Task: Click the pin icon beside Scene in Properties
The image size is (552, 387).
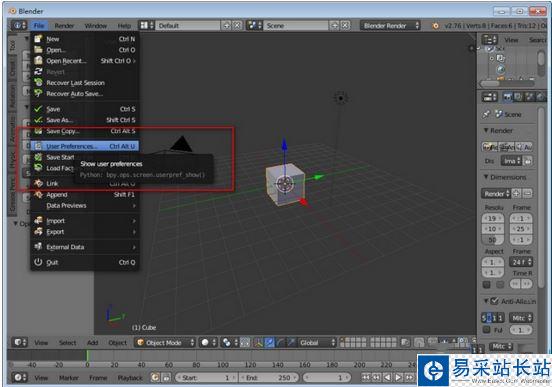Action: (x=486, y=114)
